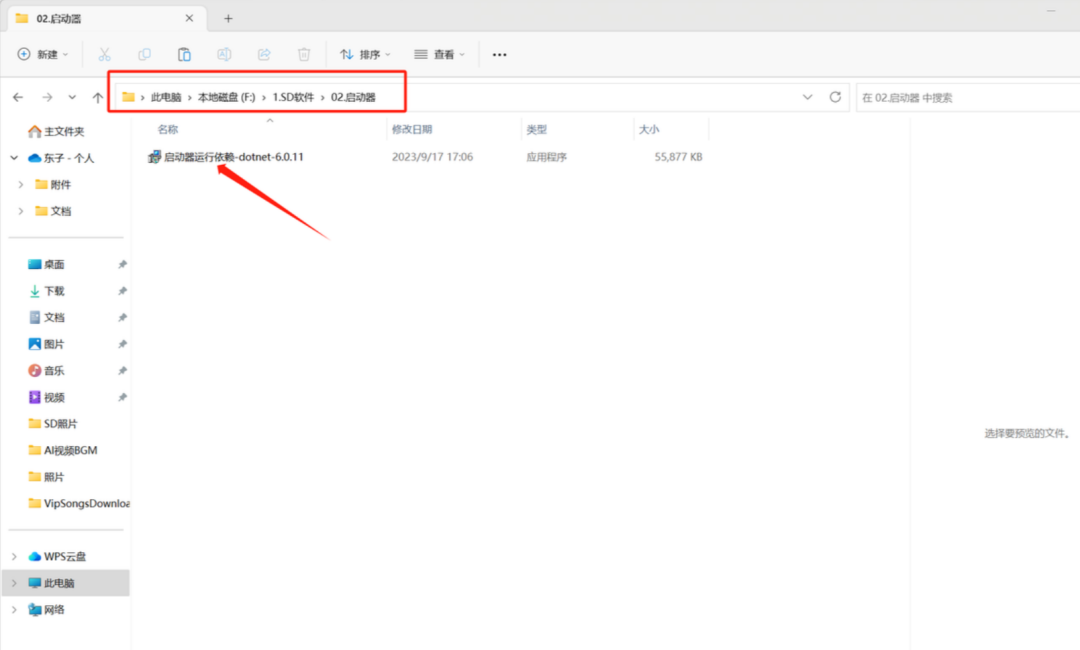This screenshot has width=1080, height=650.
Task: Go forward with the right arrow
Action: click(47, 98)
